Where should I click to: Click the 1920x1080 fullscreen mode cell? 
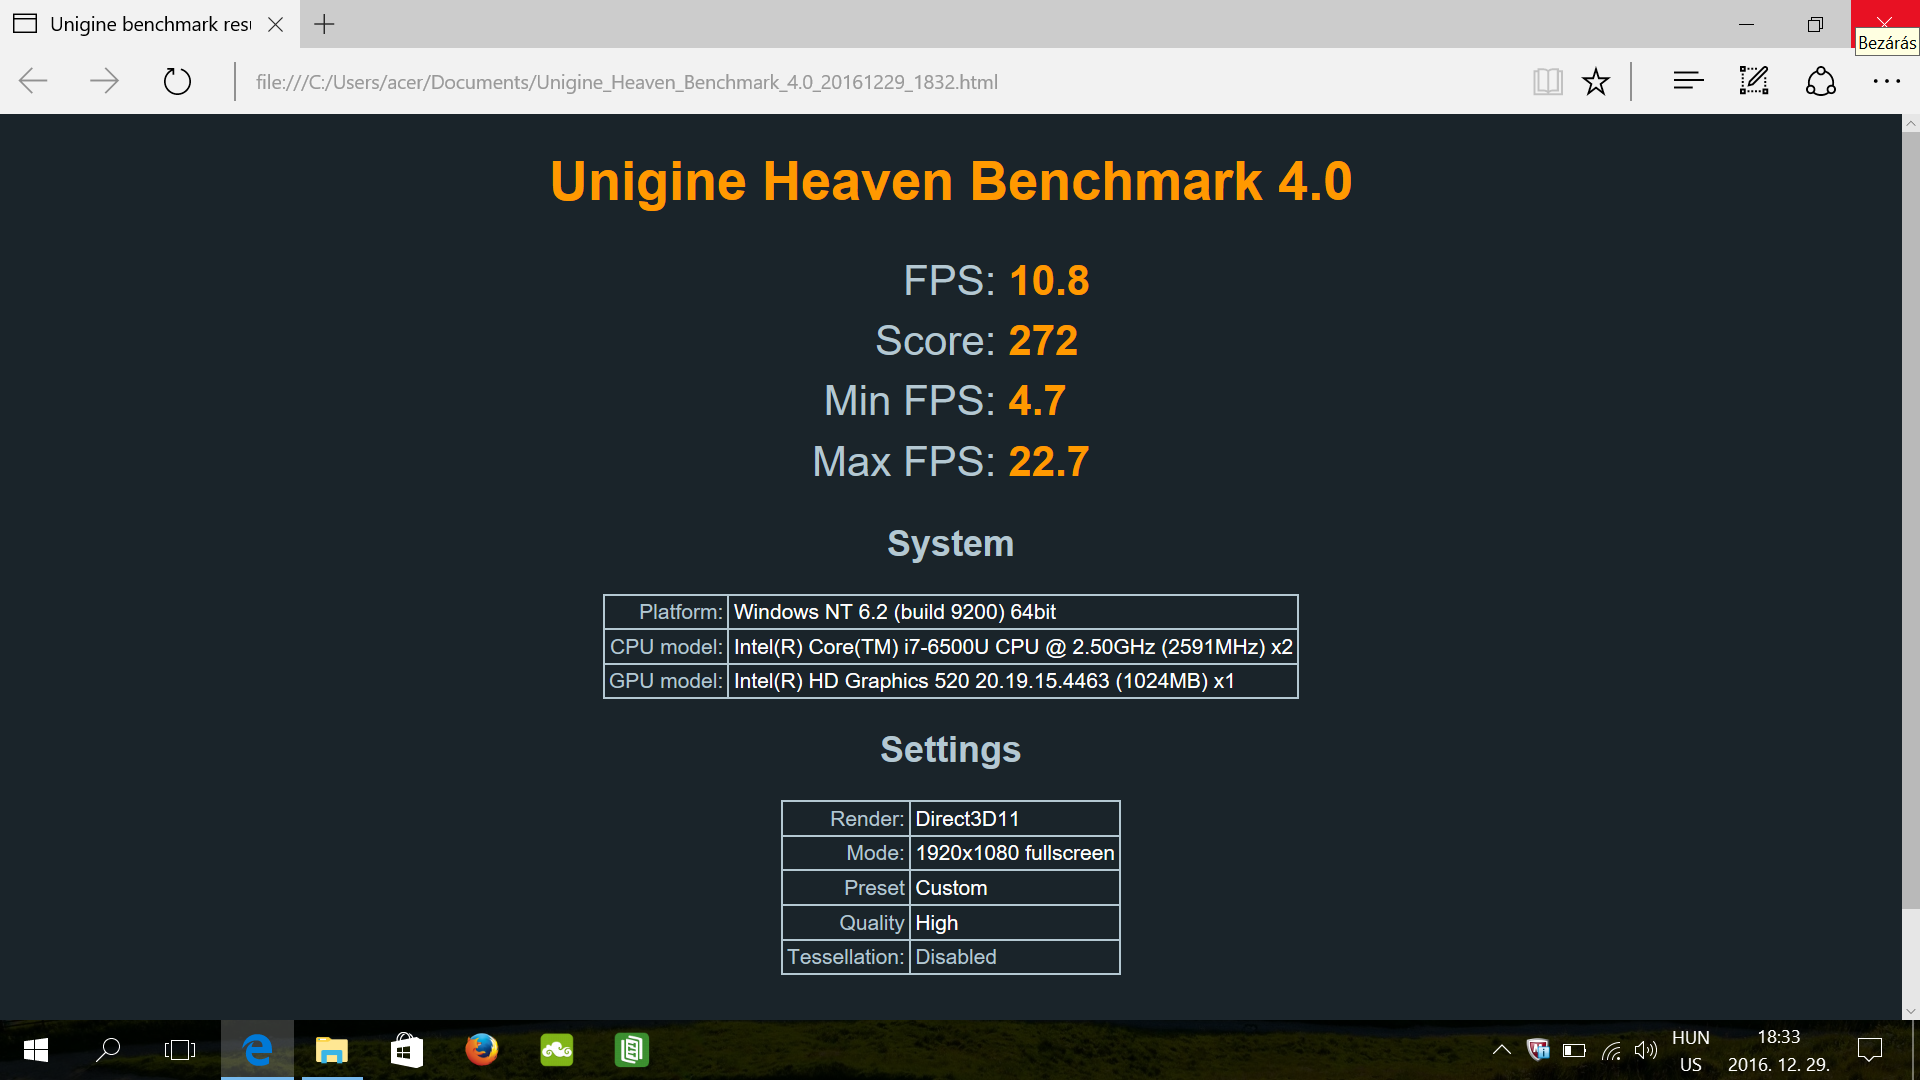click(1015, 853)
